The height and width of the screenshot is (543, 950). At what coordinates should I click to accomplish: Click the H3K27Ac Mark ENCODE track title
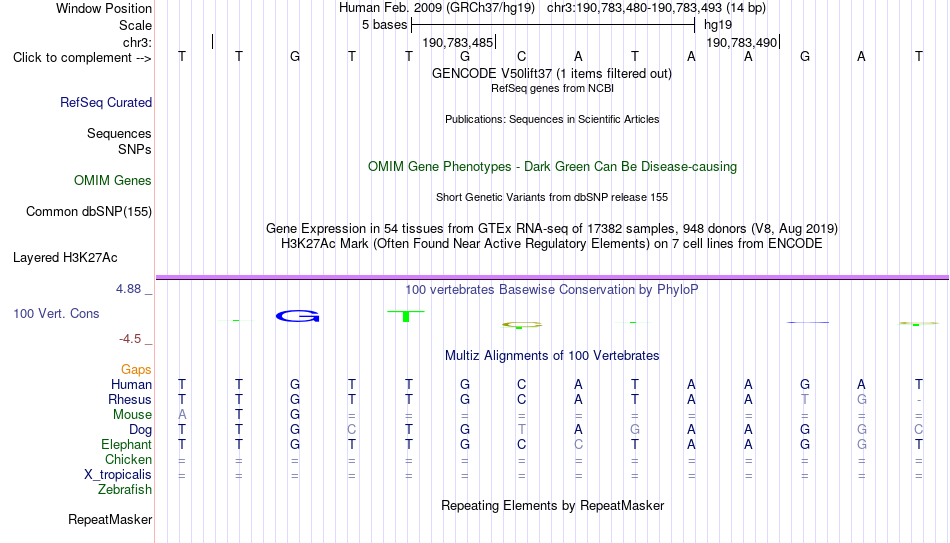coord(552,244)
